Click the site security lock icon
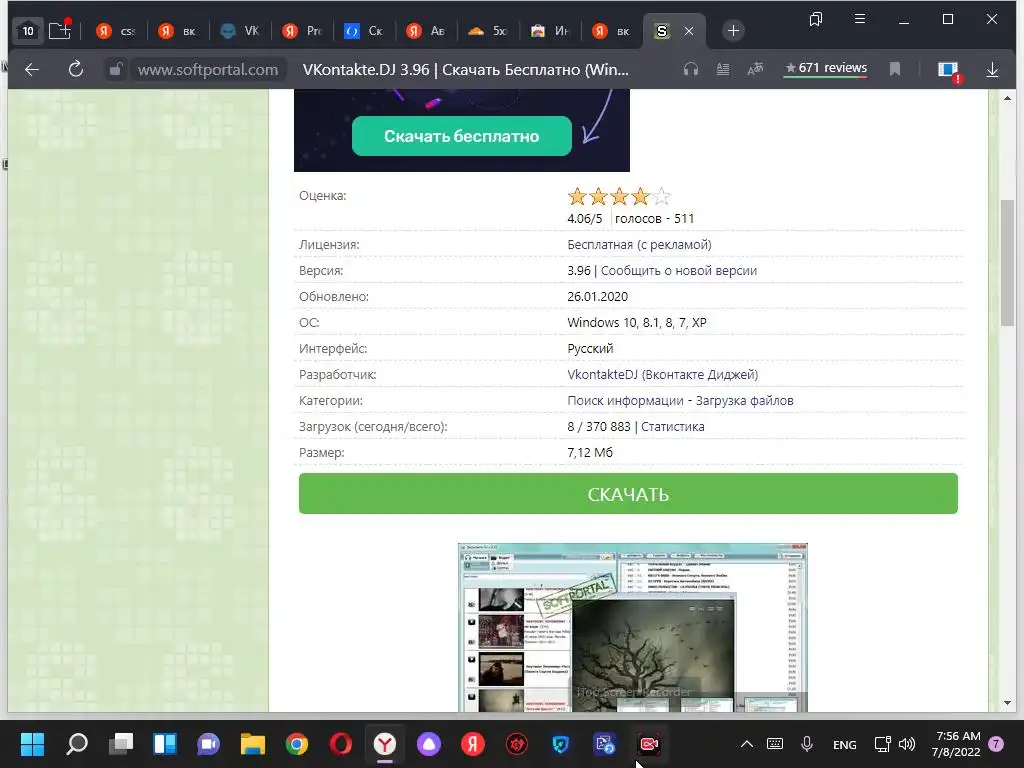This screenshot has height=768, width=1024. point(116,69)
